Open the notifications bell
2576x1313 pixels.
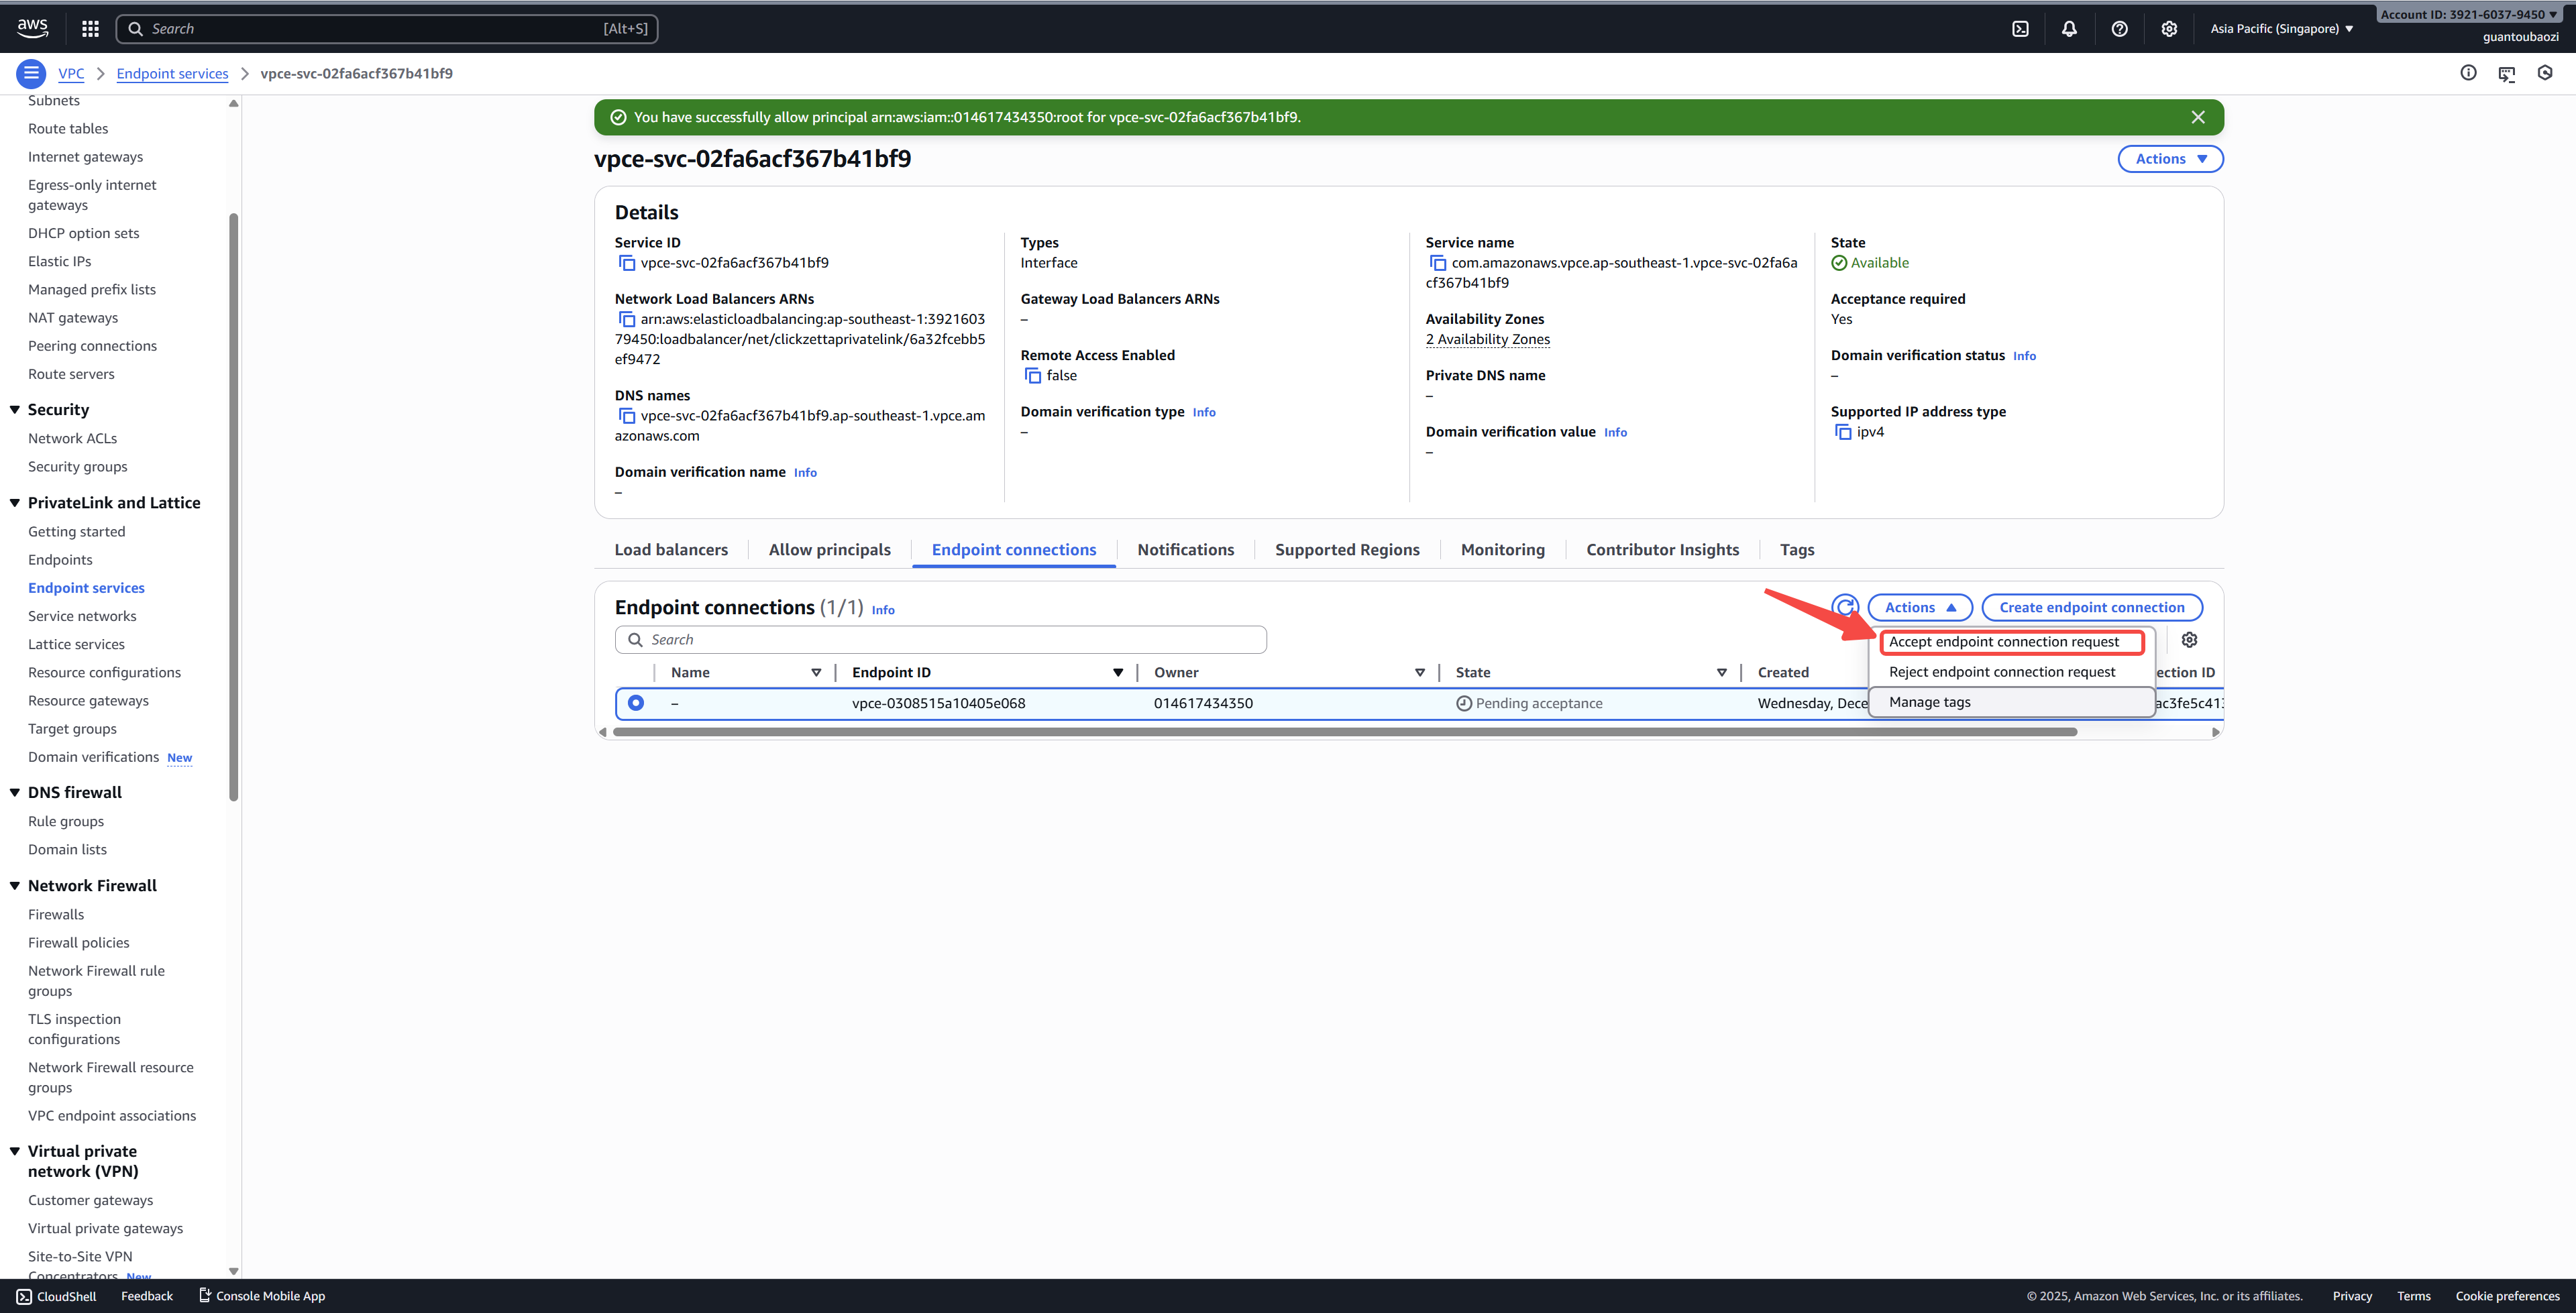2069,29
